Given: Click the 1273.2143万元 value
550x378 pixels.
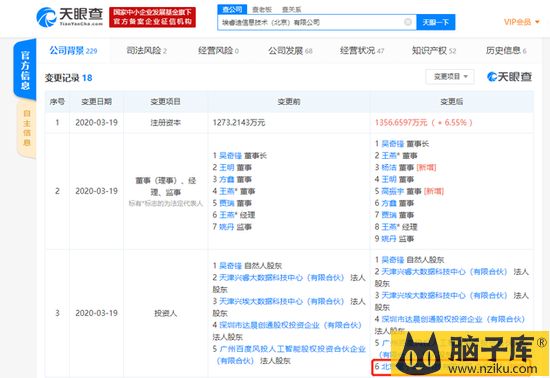Looking at the screenshot, I should click(239, 123).
